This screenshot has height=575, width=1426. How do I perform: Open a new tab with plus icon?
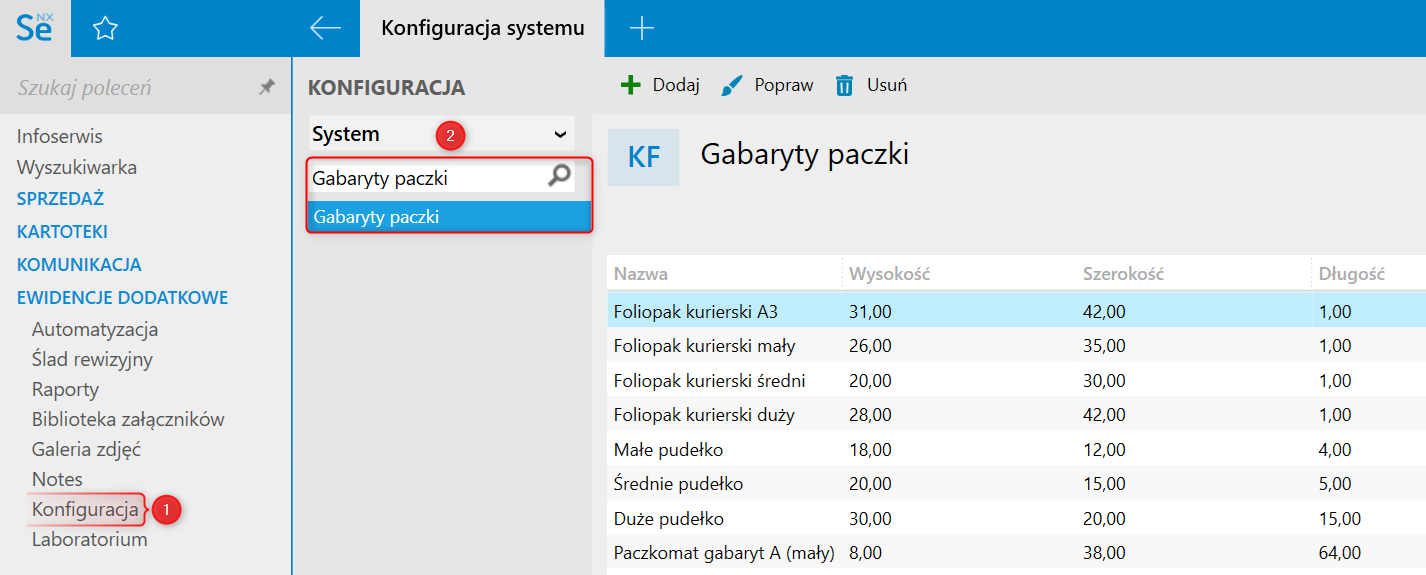coord(641,29)
